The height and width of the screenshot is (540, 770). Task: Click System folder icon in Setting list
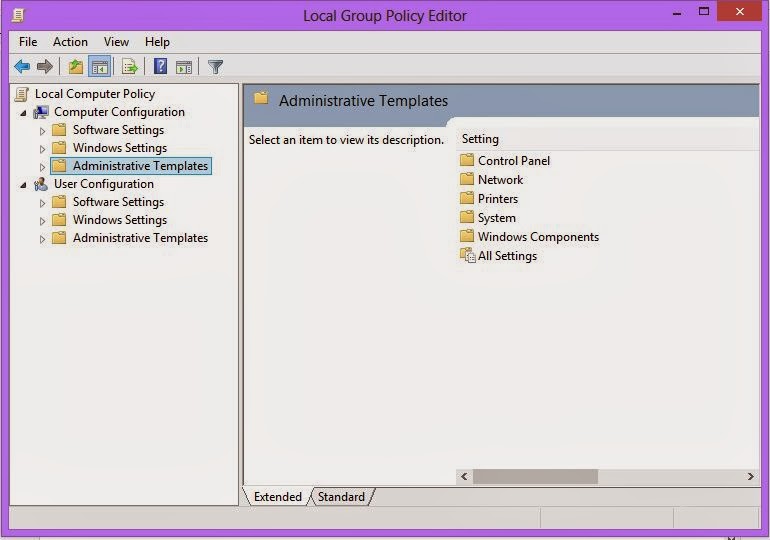[x=467, y=217]
